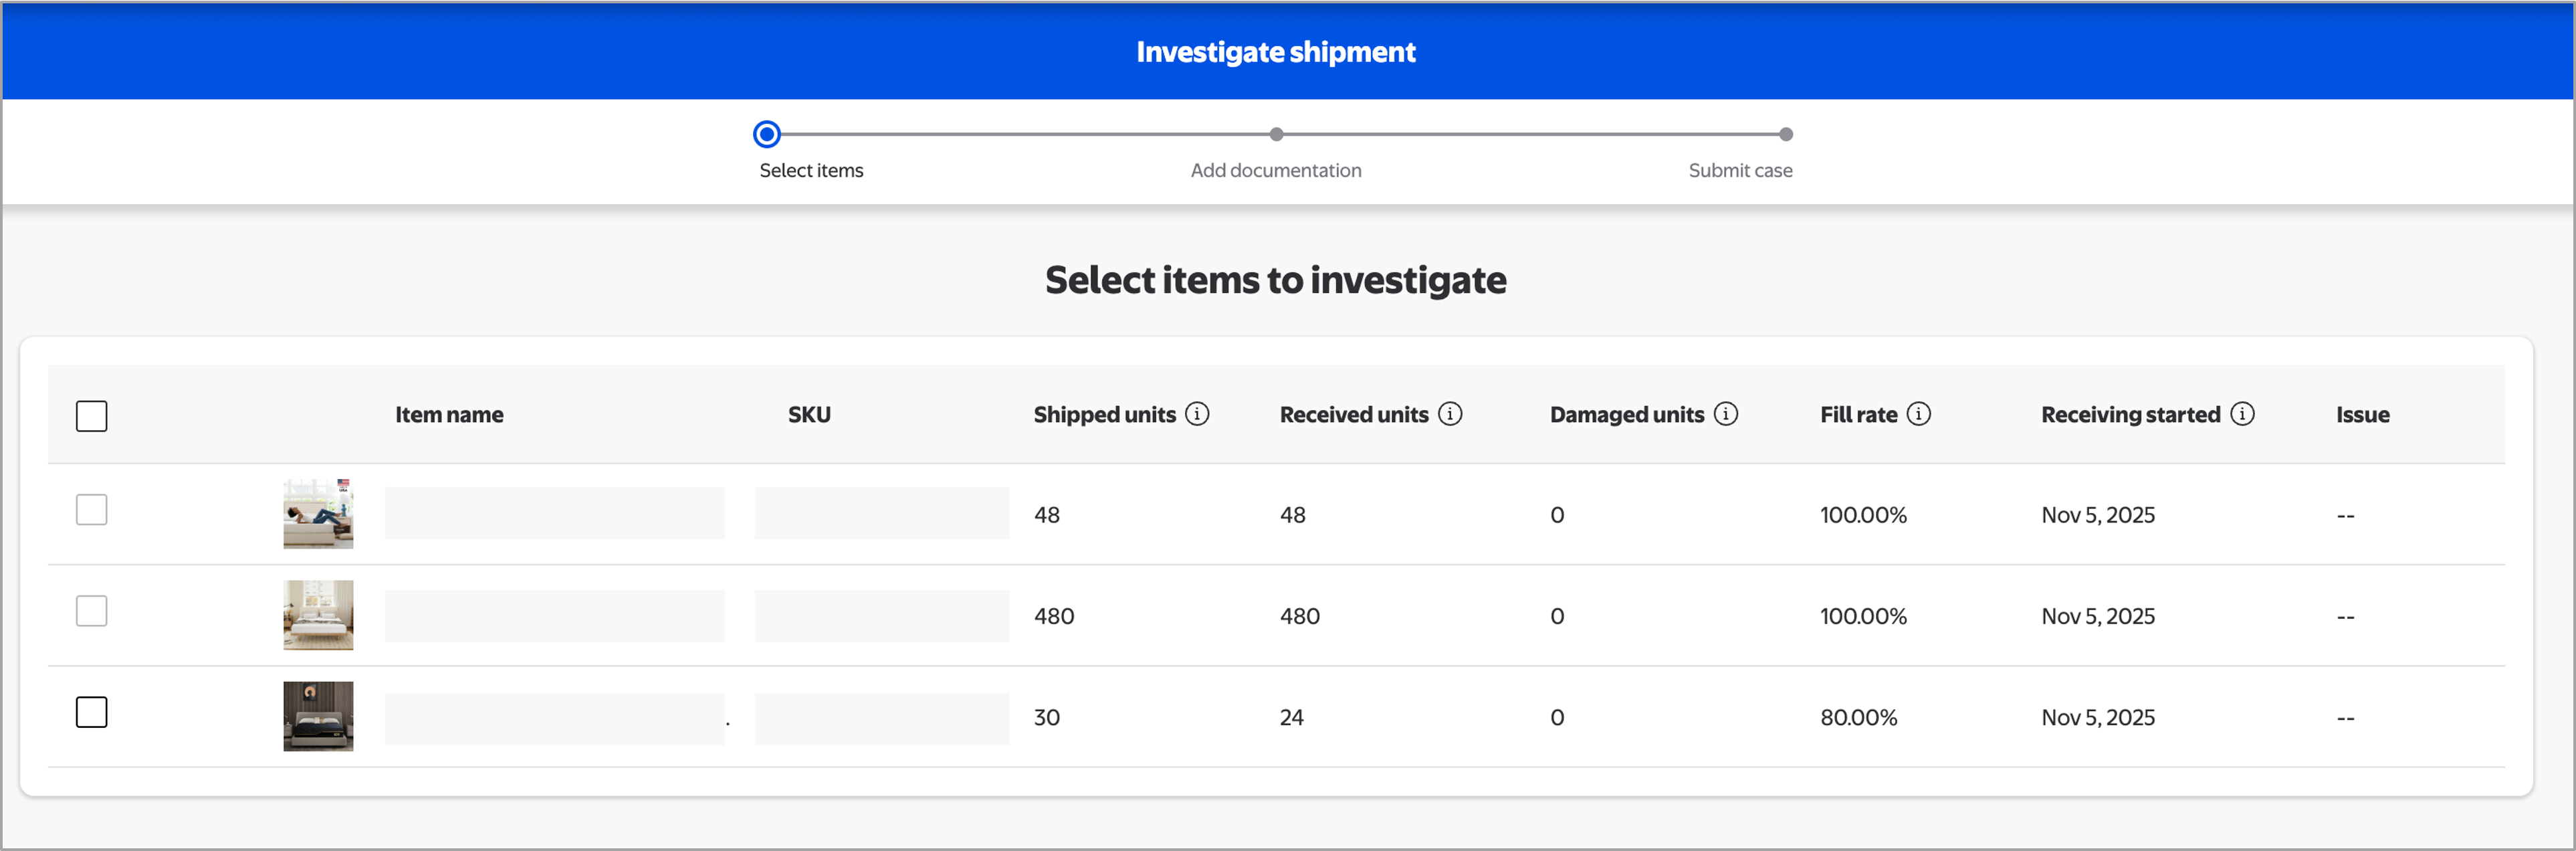Click the Submit case step label

1739,171
